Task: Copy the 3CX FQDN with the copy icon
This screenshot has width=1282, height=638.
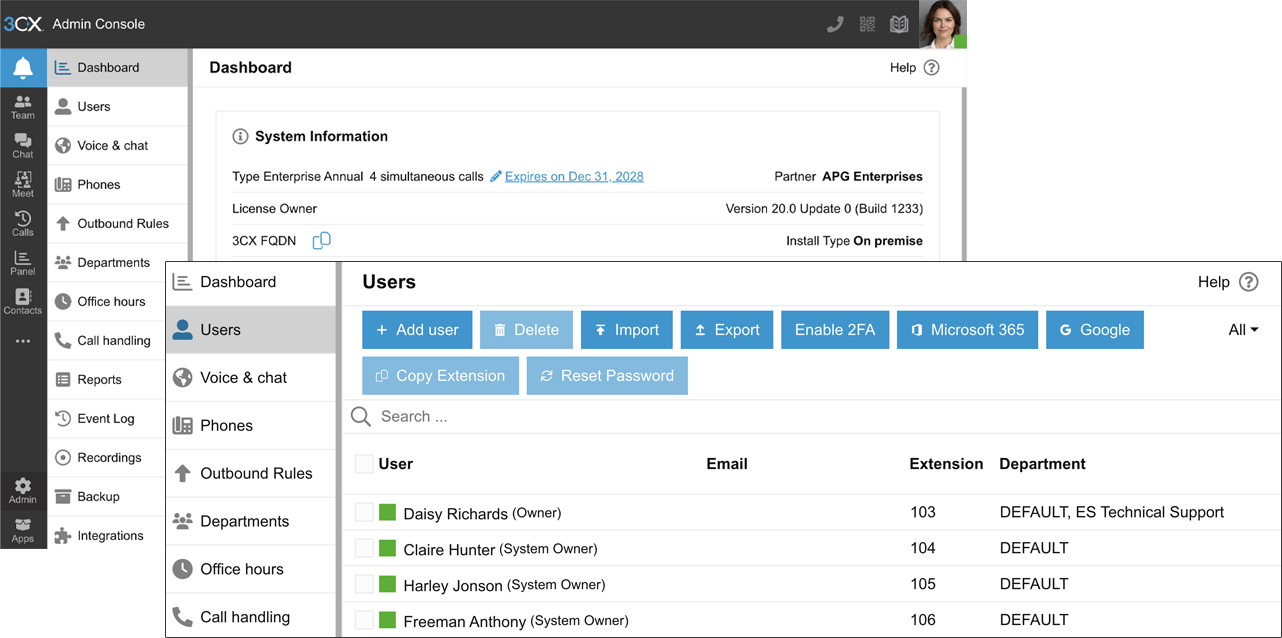Action: [x=321, y=240]
